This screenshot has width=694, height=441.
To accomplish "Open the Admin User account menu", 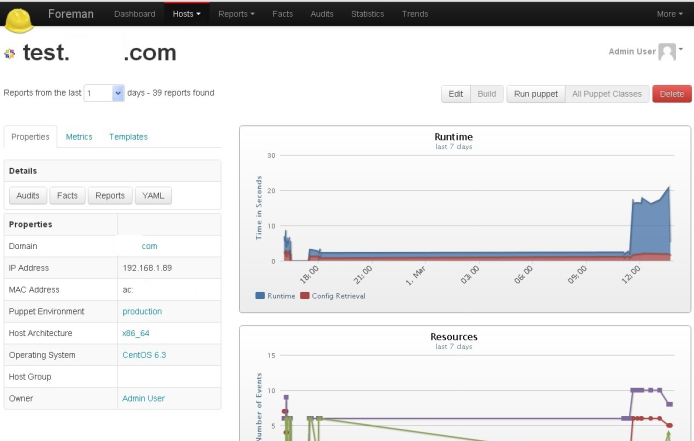I will 646,51.
